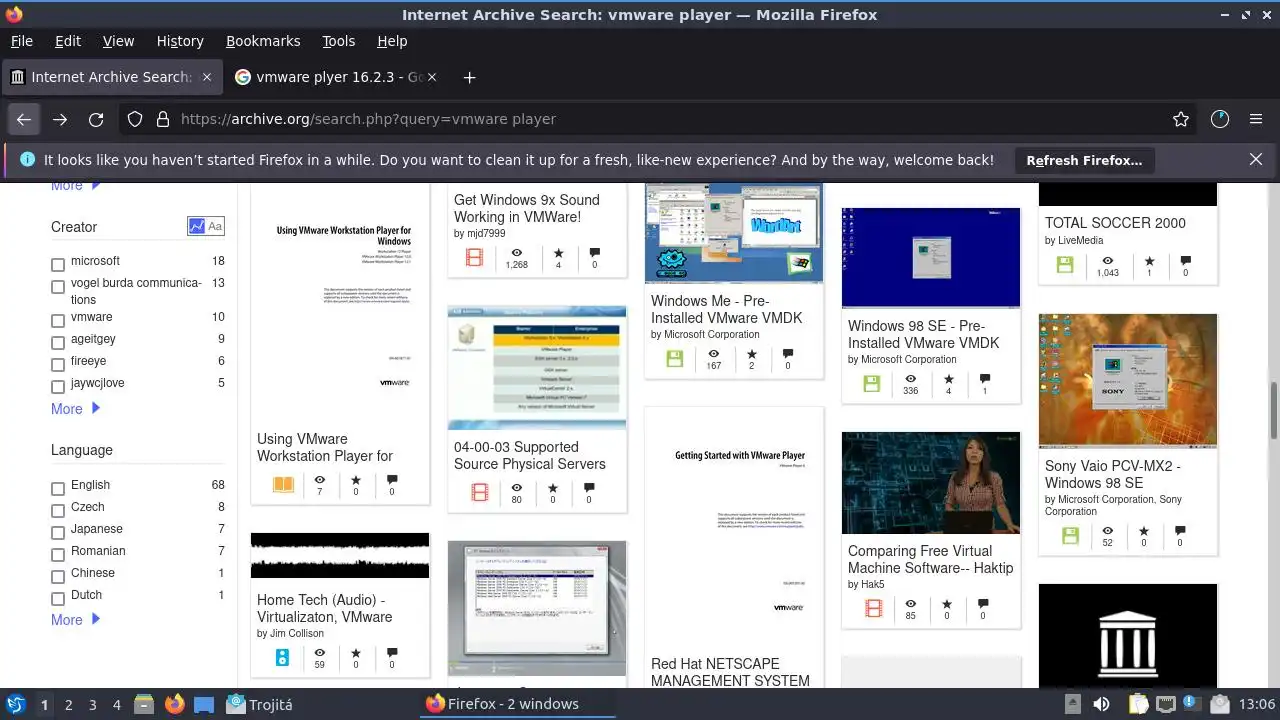The height and width of the screenshot is (720, 1280).
Task: Open the History menu
Action: point(180,41)
